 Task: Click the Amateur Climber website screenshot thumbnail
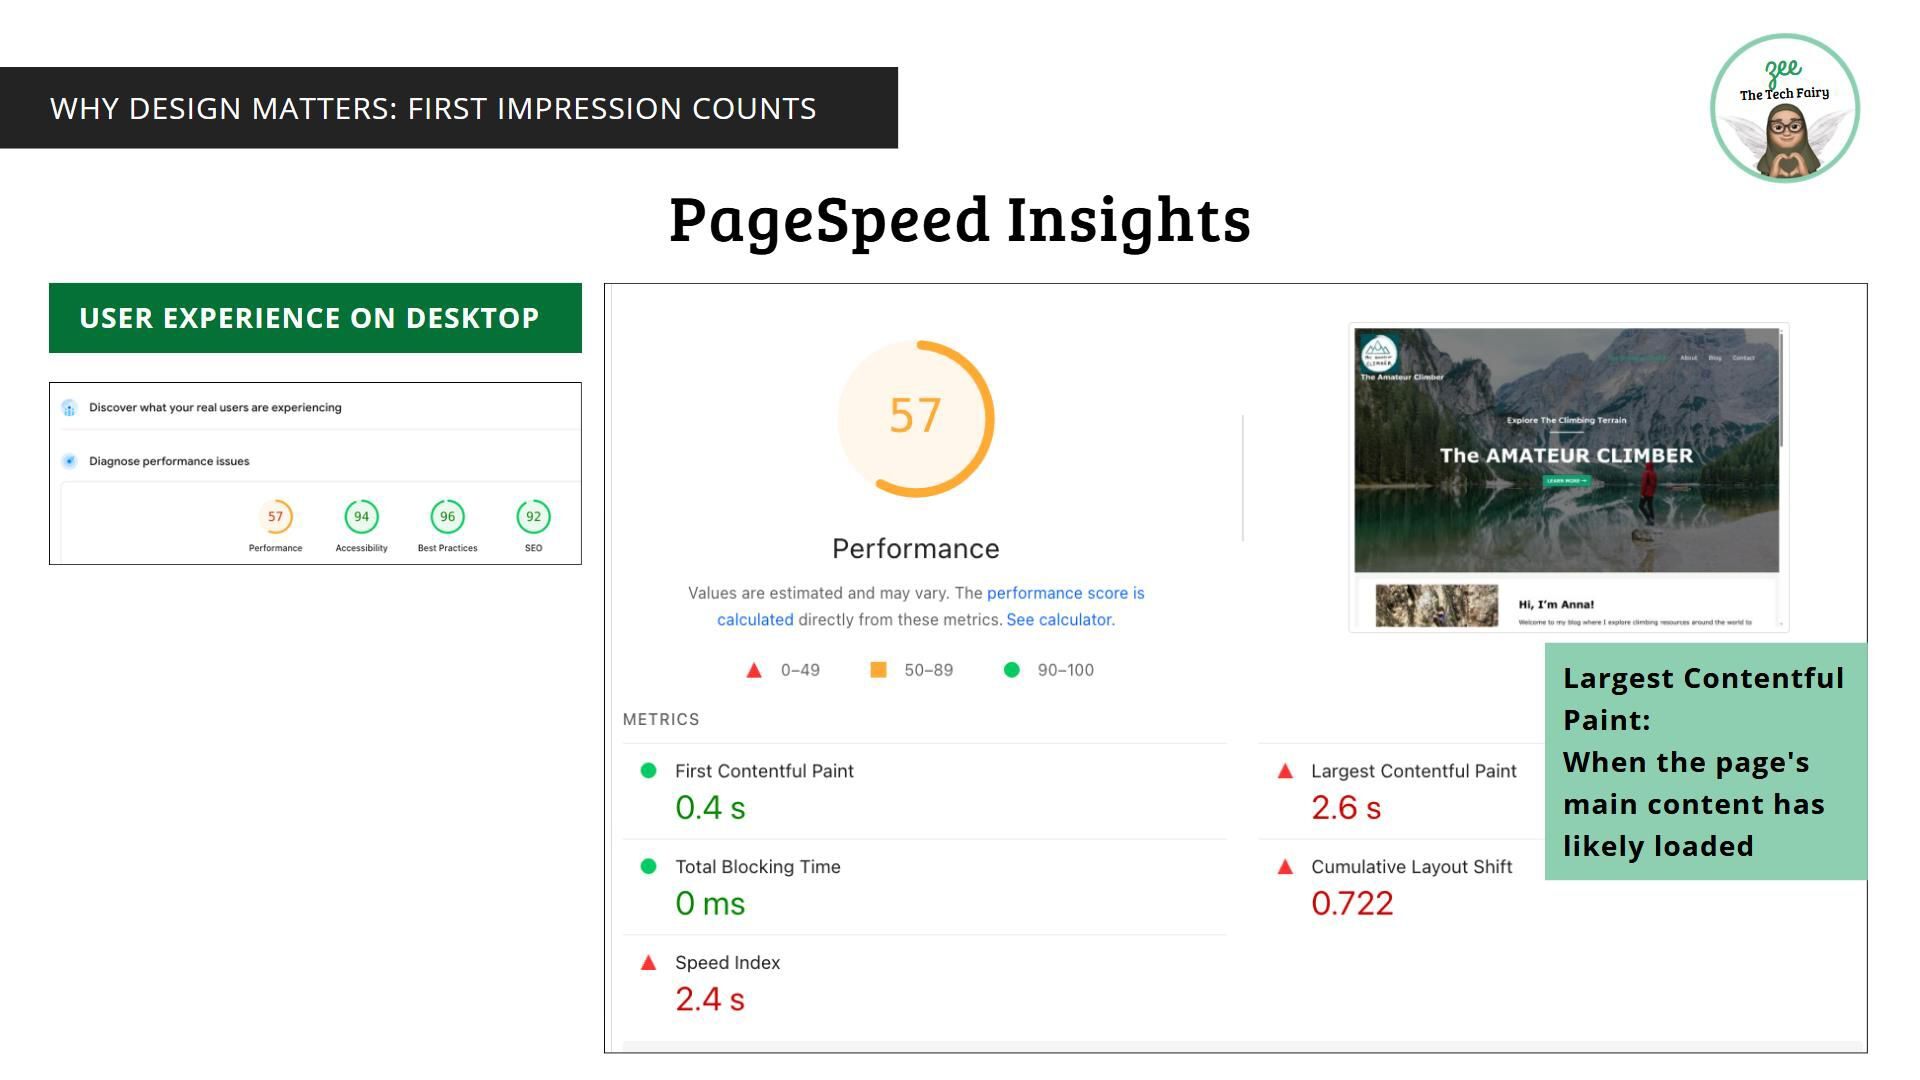click(1567, 476)
